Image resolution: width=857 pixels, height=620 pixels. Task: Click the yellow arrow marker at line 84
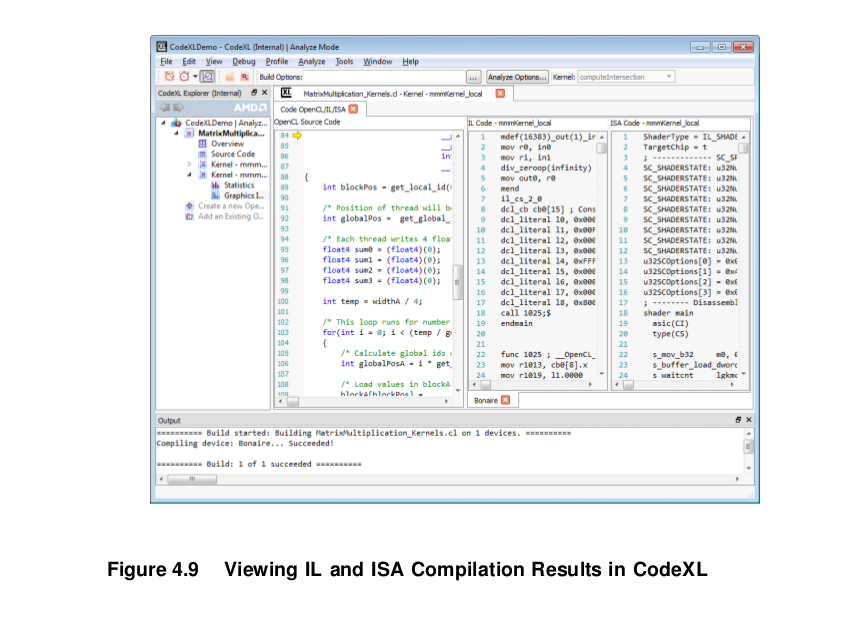[297, 136]
